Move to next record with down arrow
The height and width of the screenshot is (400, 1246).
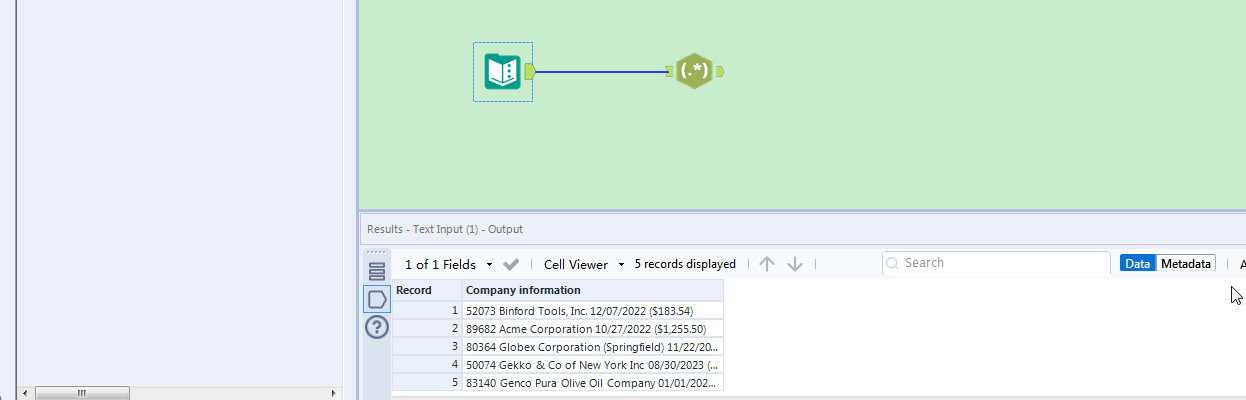click(795, 264)
